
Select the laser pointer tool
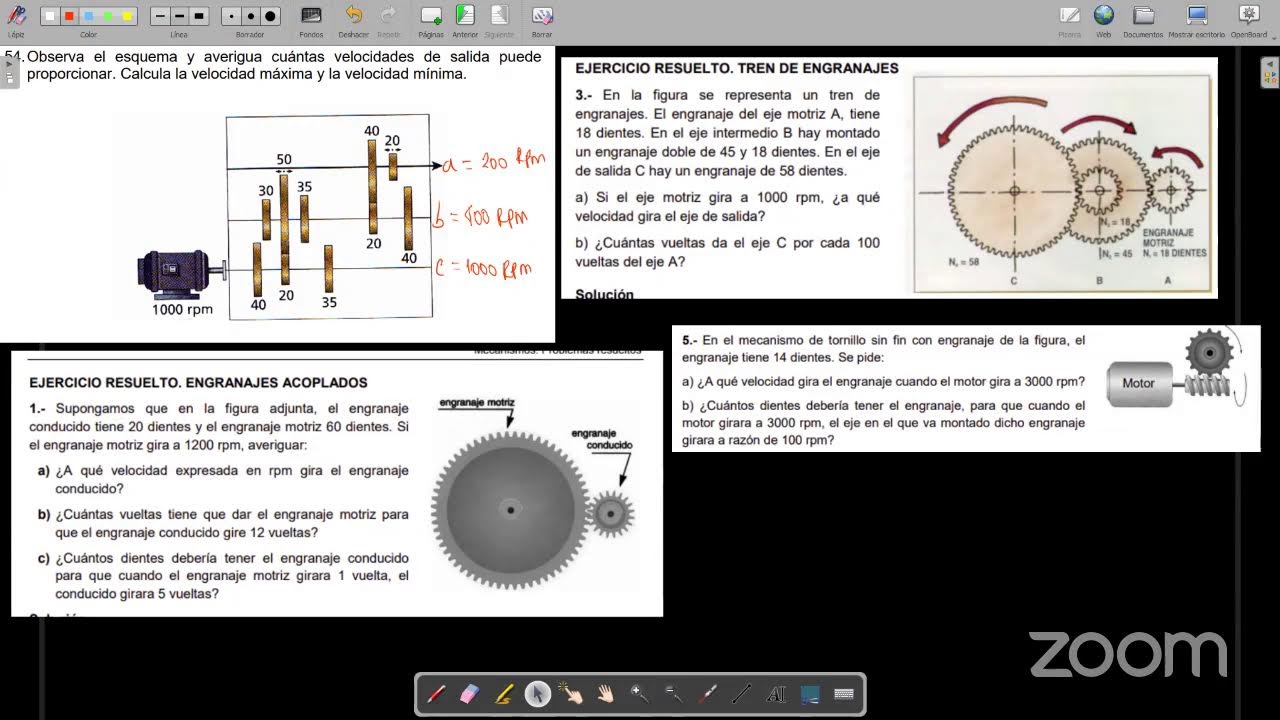pyautogui.click(x=708, y=694)
